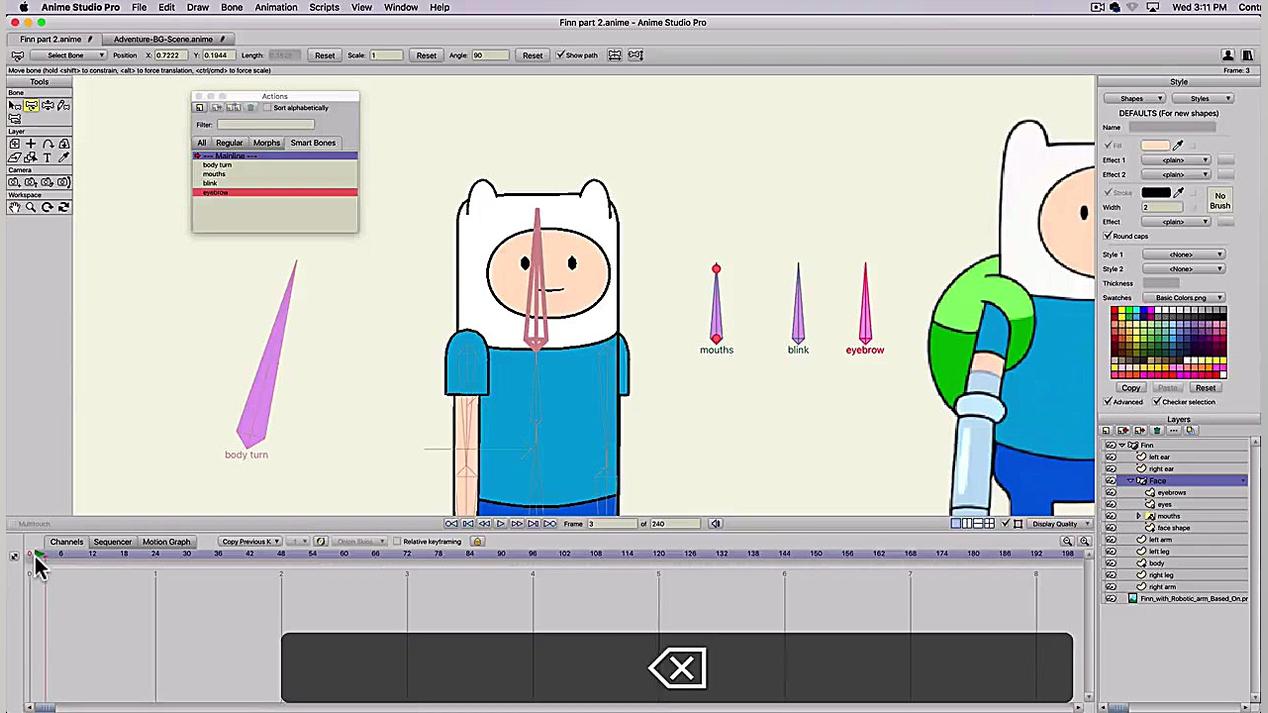Rewind to the start of the animation
1268x713 pixels.
tap(451, 524)
